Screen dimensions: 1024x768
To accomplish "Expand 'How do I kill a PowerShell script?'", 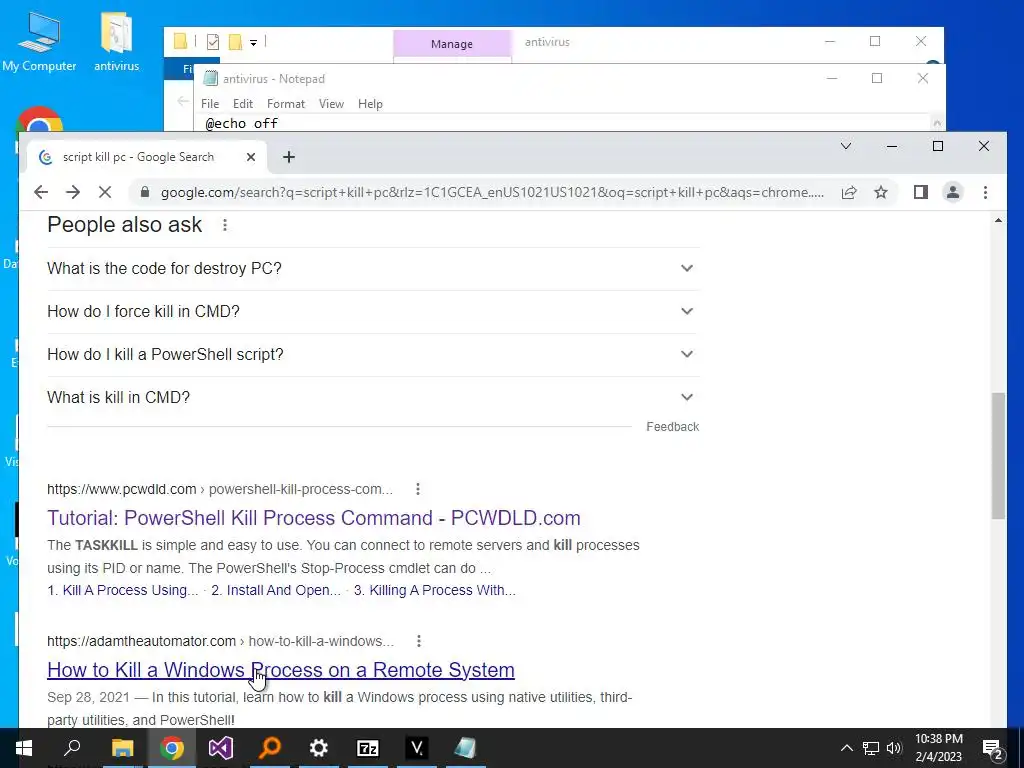I will [x=373, y=355].
